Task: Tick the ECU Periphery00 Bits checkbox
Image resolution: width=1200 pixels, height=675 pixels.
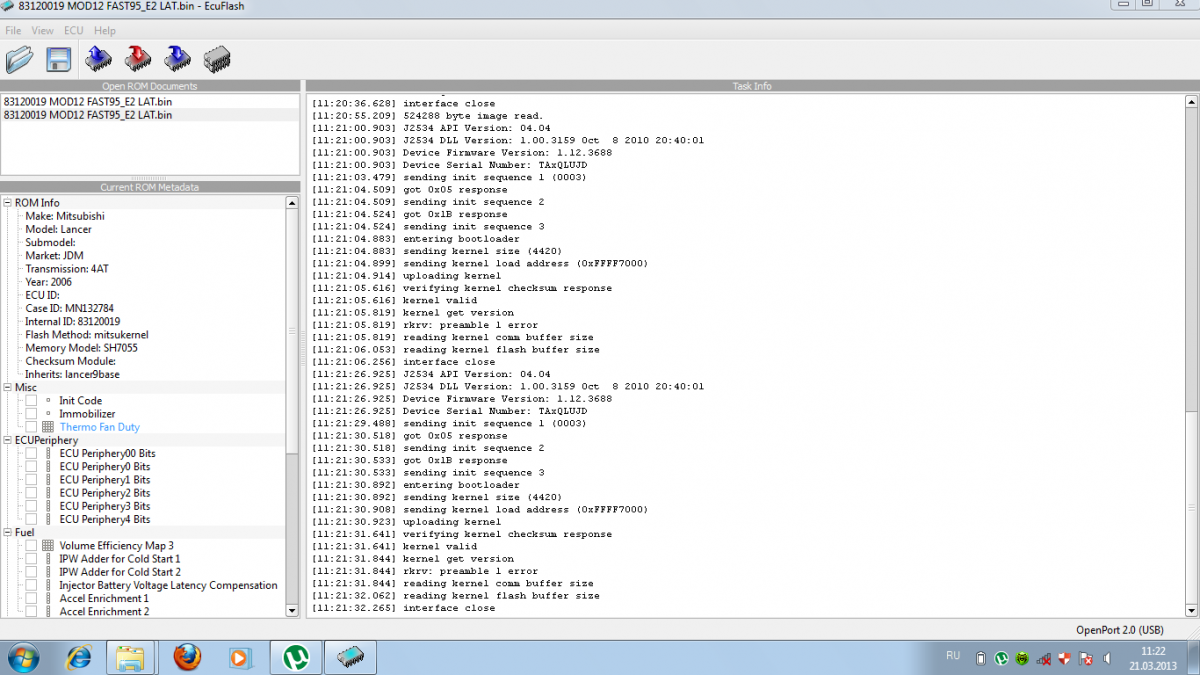Action: 31,453
